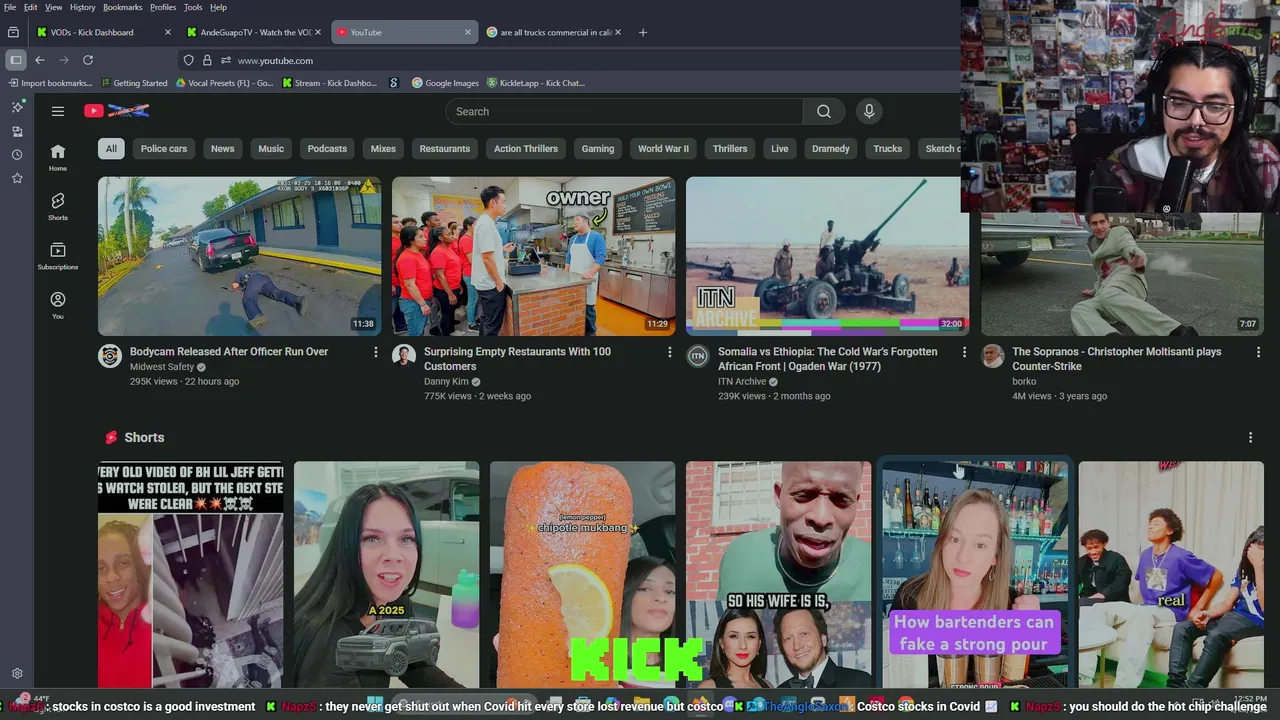Open Shorts in the YouTube sidebar
The width and height of the screenshot is (1280, 720).
[58, 206]
